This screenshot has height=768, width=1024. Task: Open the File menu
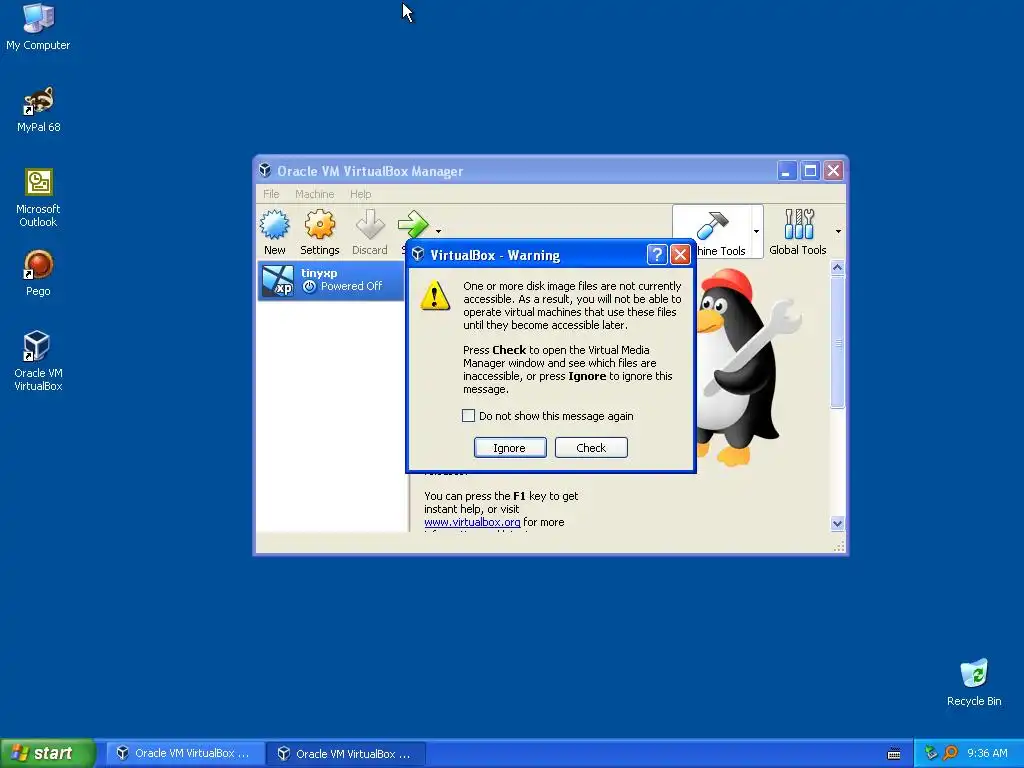coord(271,194)
